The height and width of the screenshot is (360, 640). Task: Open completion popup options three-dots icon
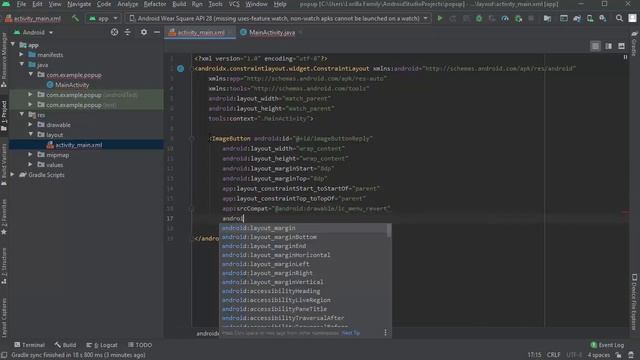[385, 333]
